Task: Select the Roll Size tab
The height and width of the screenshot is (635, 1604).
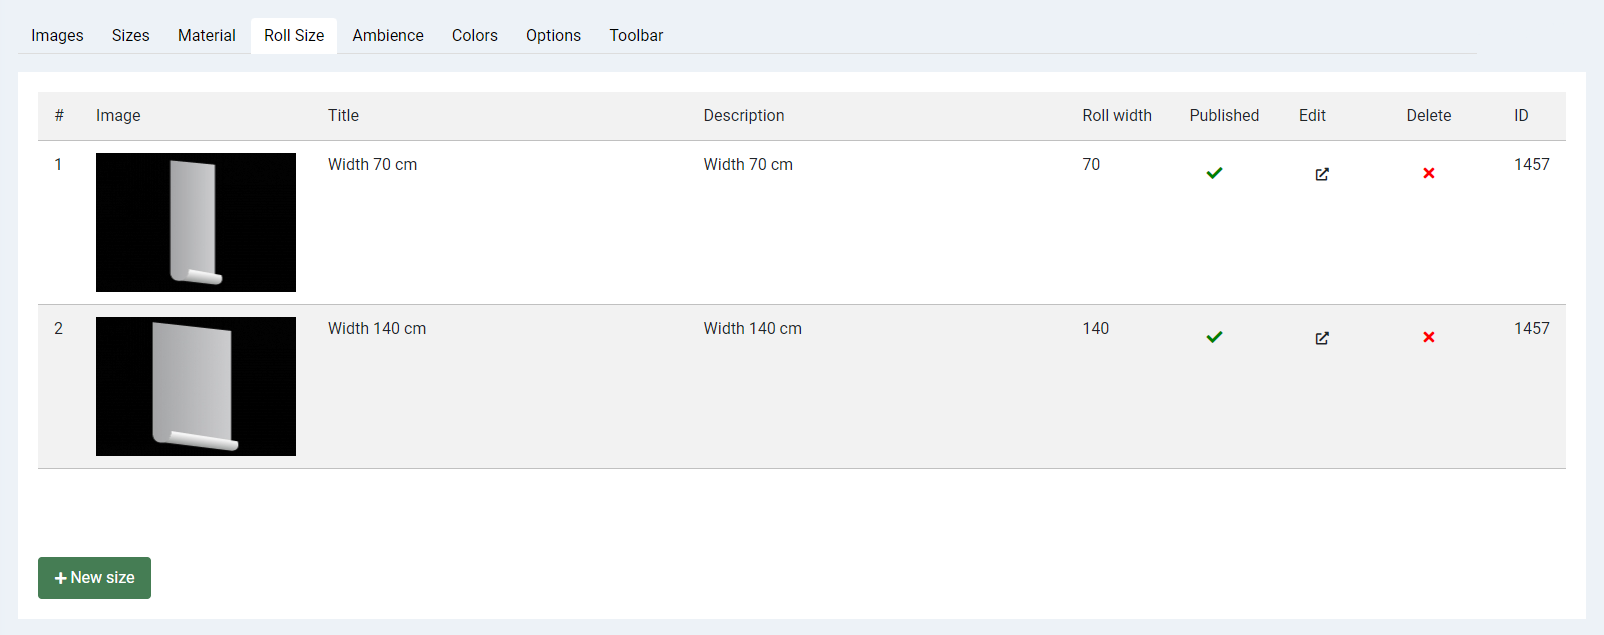Action: point(294,36)
